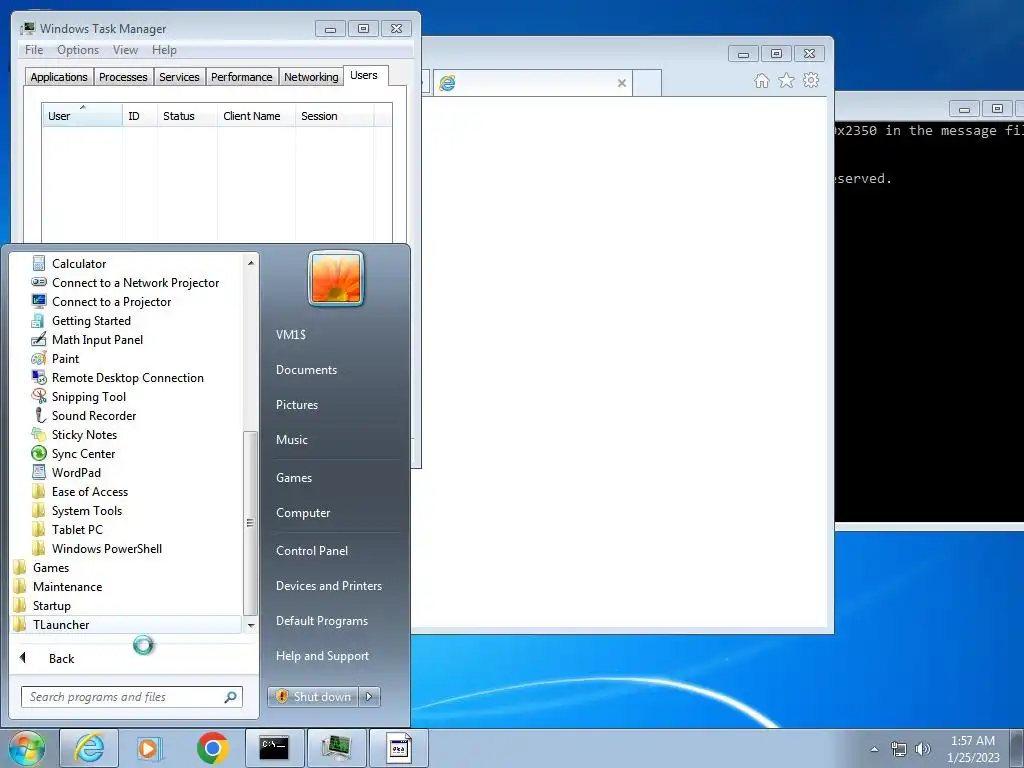Close the Internet Explorer tab

[x=622, y=83]
